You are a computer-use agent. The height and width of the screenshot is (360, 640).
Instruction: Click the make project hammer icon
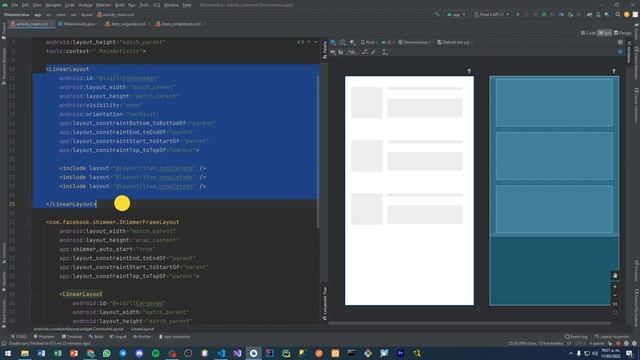coord(437,15)
